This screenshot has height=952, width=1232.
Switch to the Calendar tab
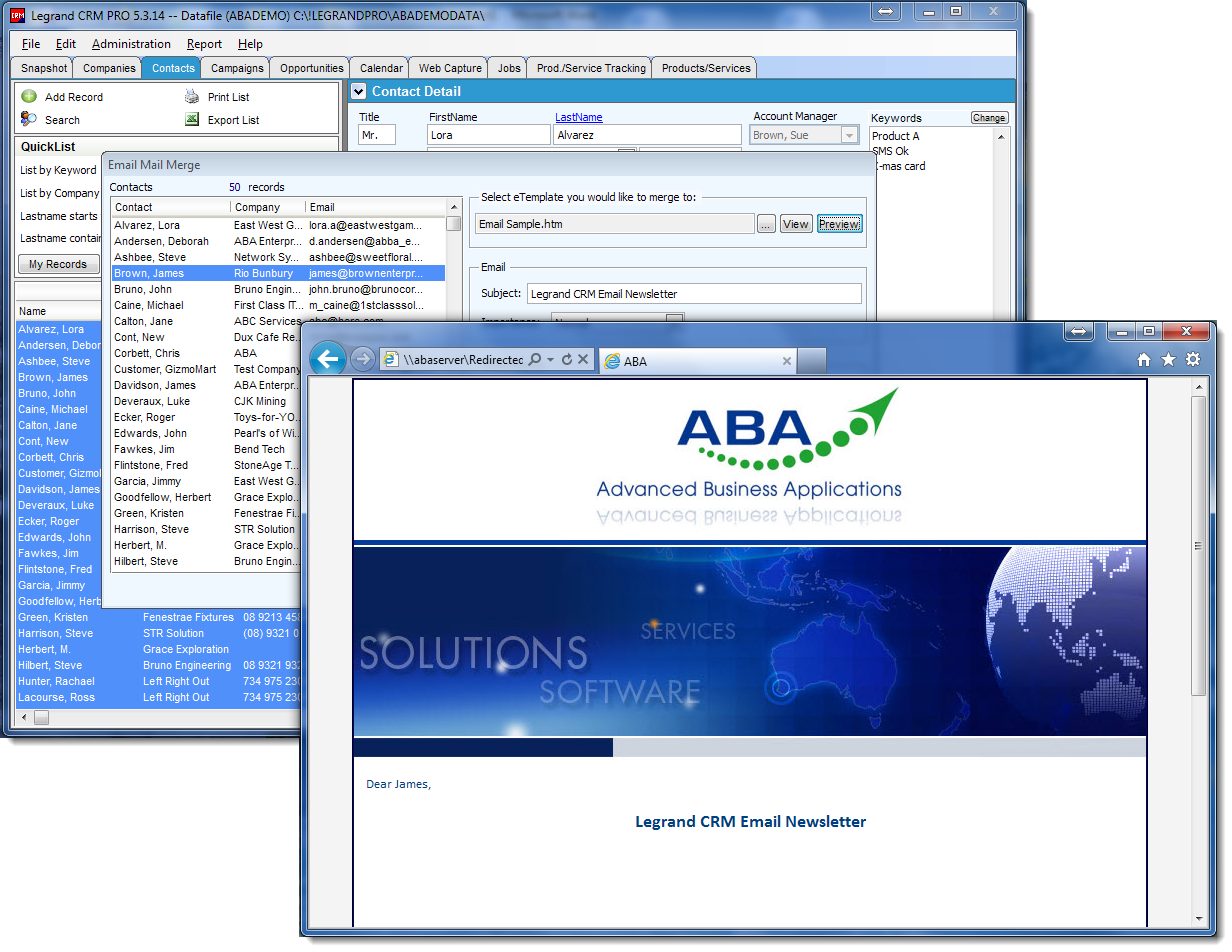point(381,68)
